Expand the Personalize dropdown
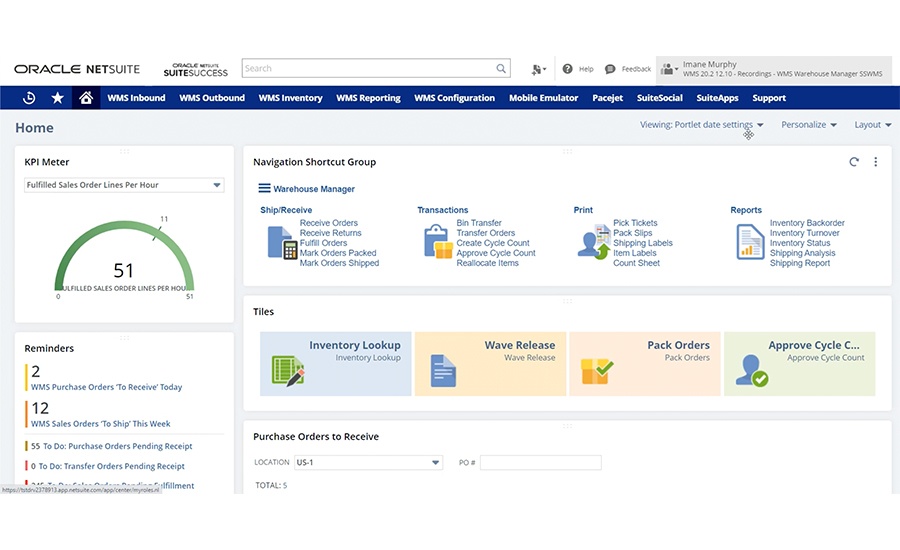900x550 pixels. pos(809,125)
